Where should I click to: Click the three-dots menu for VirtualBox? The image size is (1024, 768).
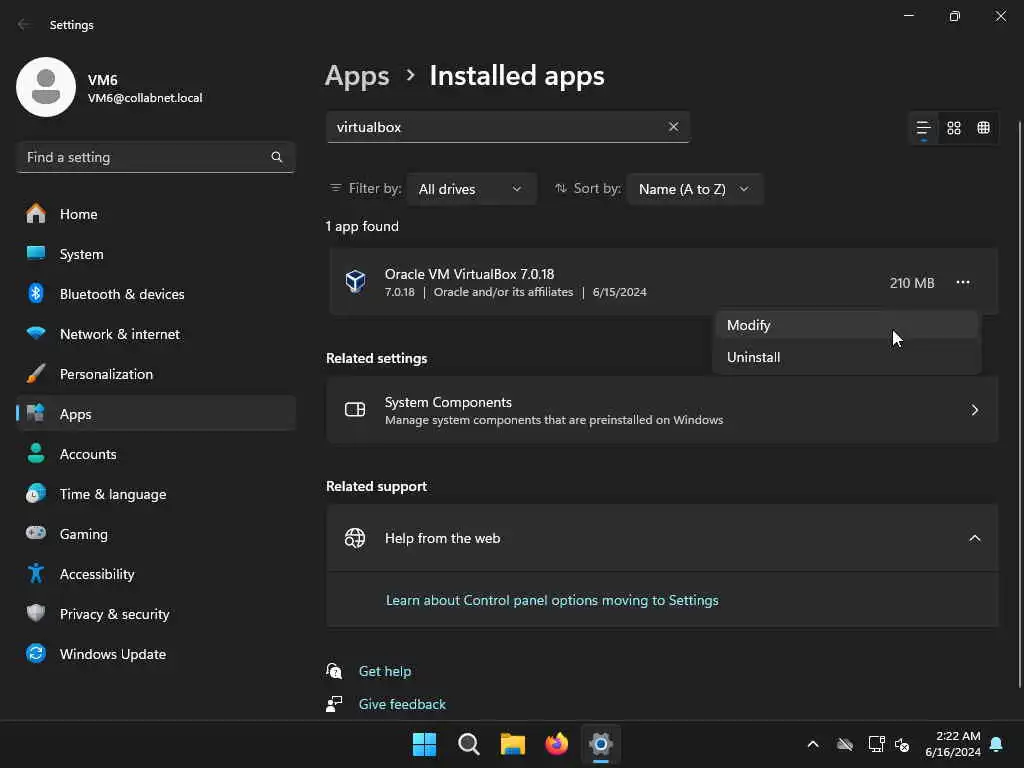pos(962,283)
